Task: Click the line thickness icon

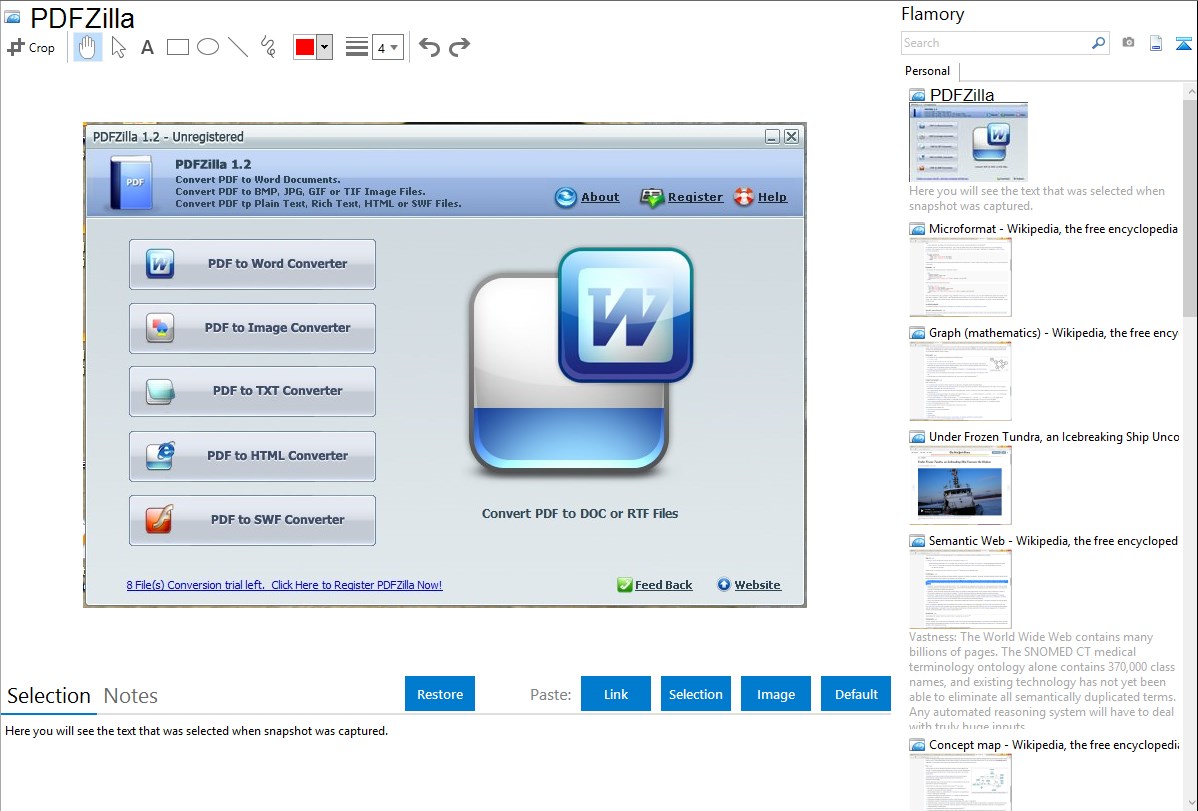Action: click(356, 47)
